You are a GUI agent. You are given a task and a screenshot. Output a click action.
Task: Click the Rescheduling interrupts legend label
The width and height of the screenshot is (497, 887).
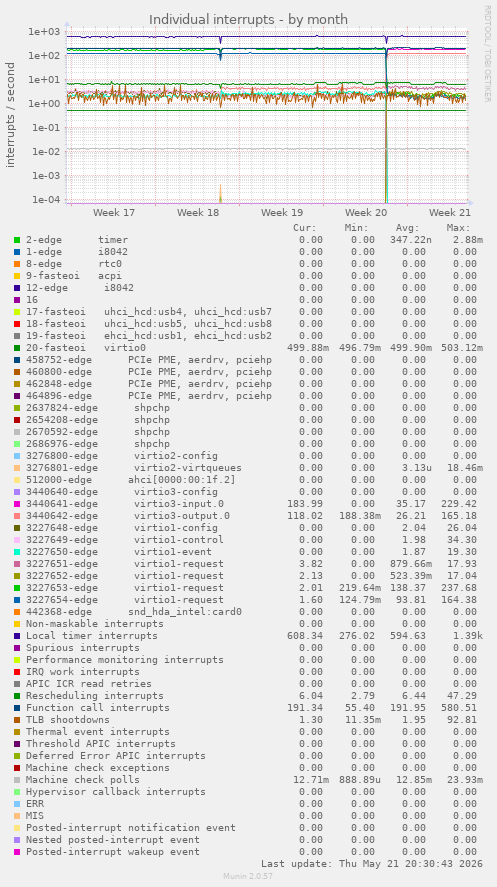(x=95, y=696)
